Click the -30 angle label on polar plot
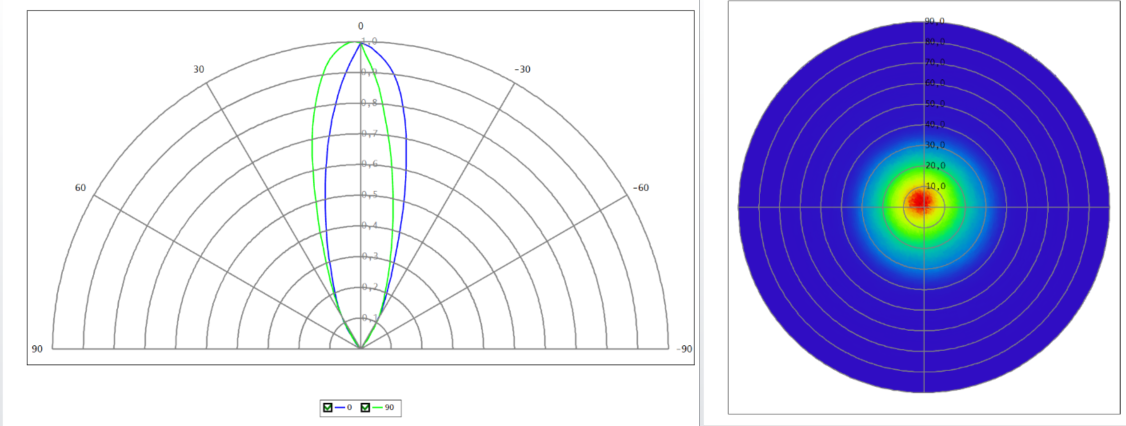Screen dimensions: 1126x426 [523, 70]
